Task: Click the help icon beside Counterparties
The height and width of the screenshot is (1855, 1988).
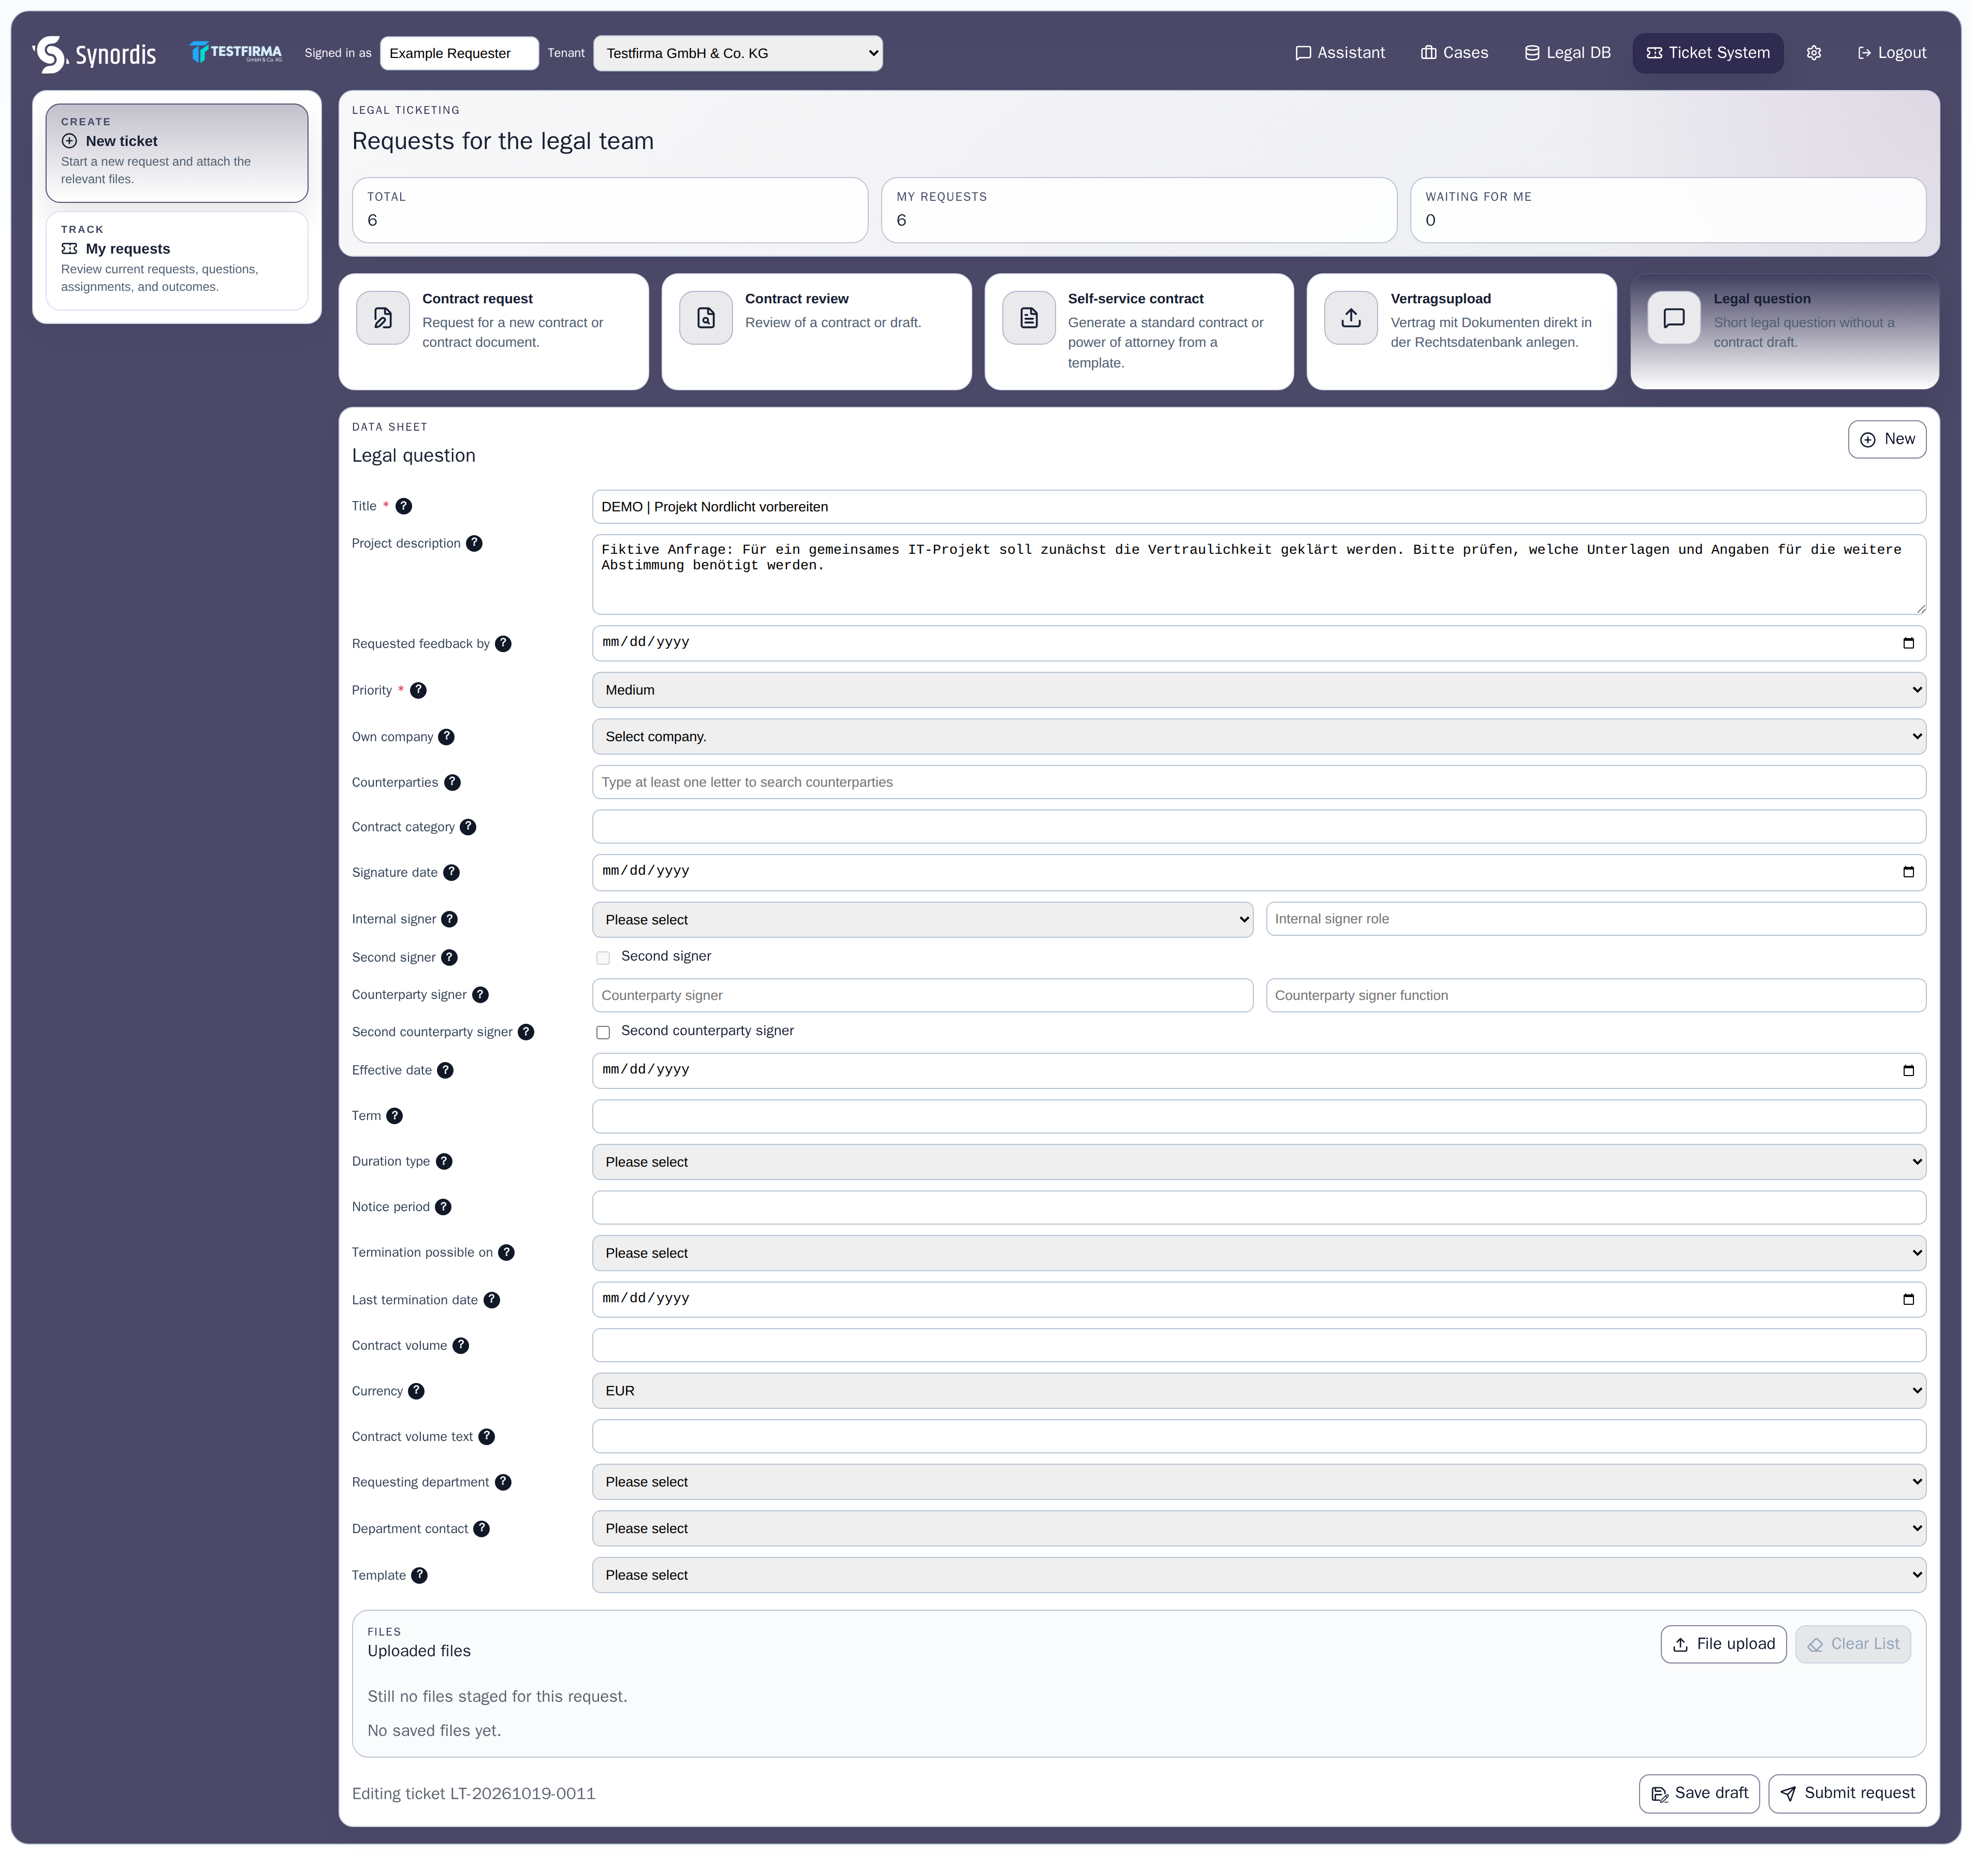Action: point(452,782)
